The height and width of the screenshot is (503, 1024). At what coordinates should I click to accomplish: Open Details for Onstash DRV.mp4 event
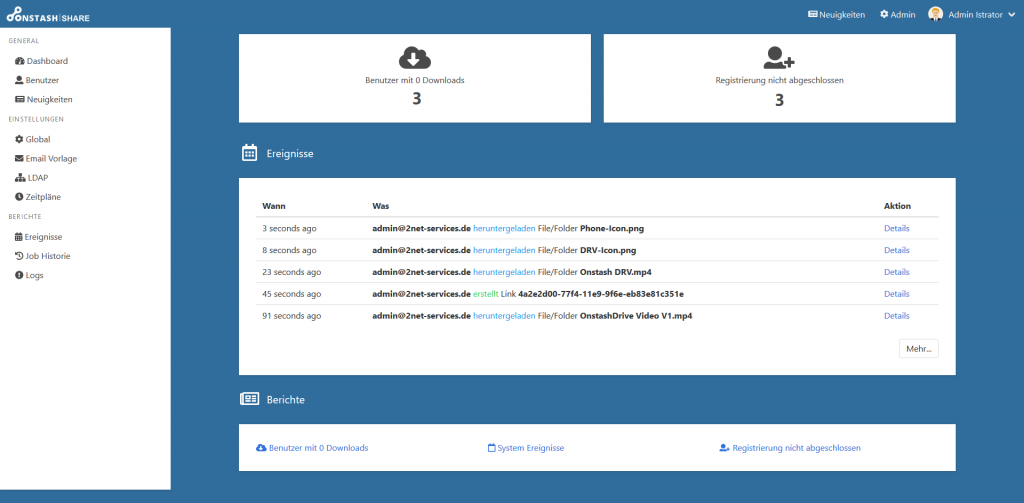tap(897, 272)
